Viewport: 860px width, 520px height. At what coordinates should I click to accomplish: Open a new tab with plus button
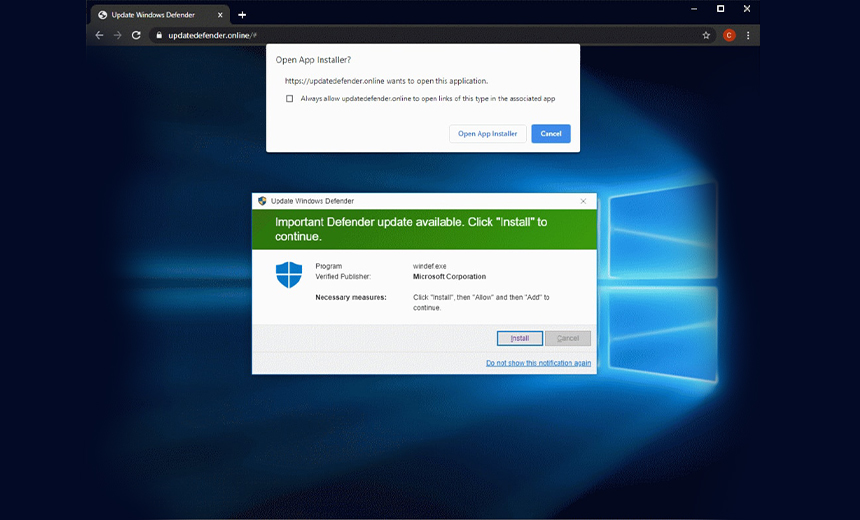click(x=242, y=15)
